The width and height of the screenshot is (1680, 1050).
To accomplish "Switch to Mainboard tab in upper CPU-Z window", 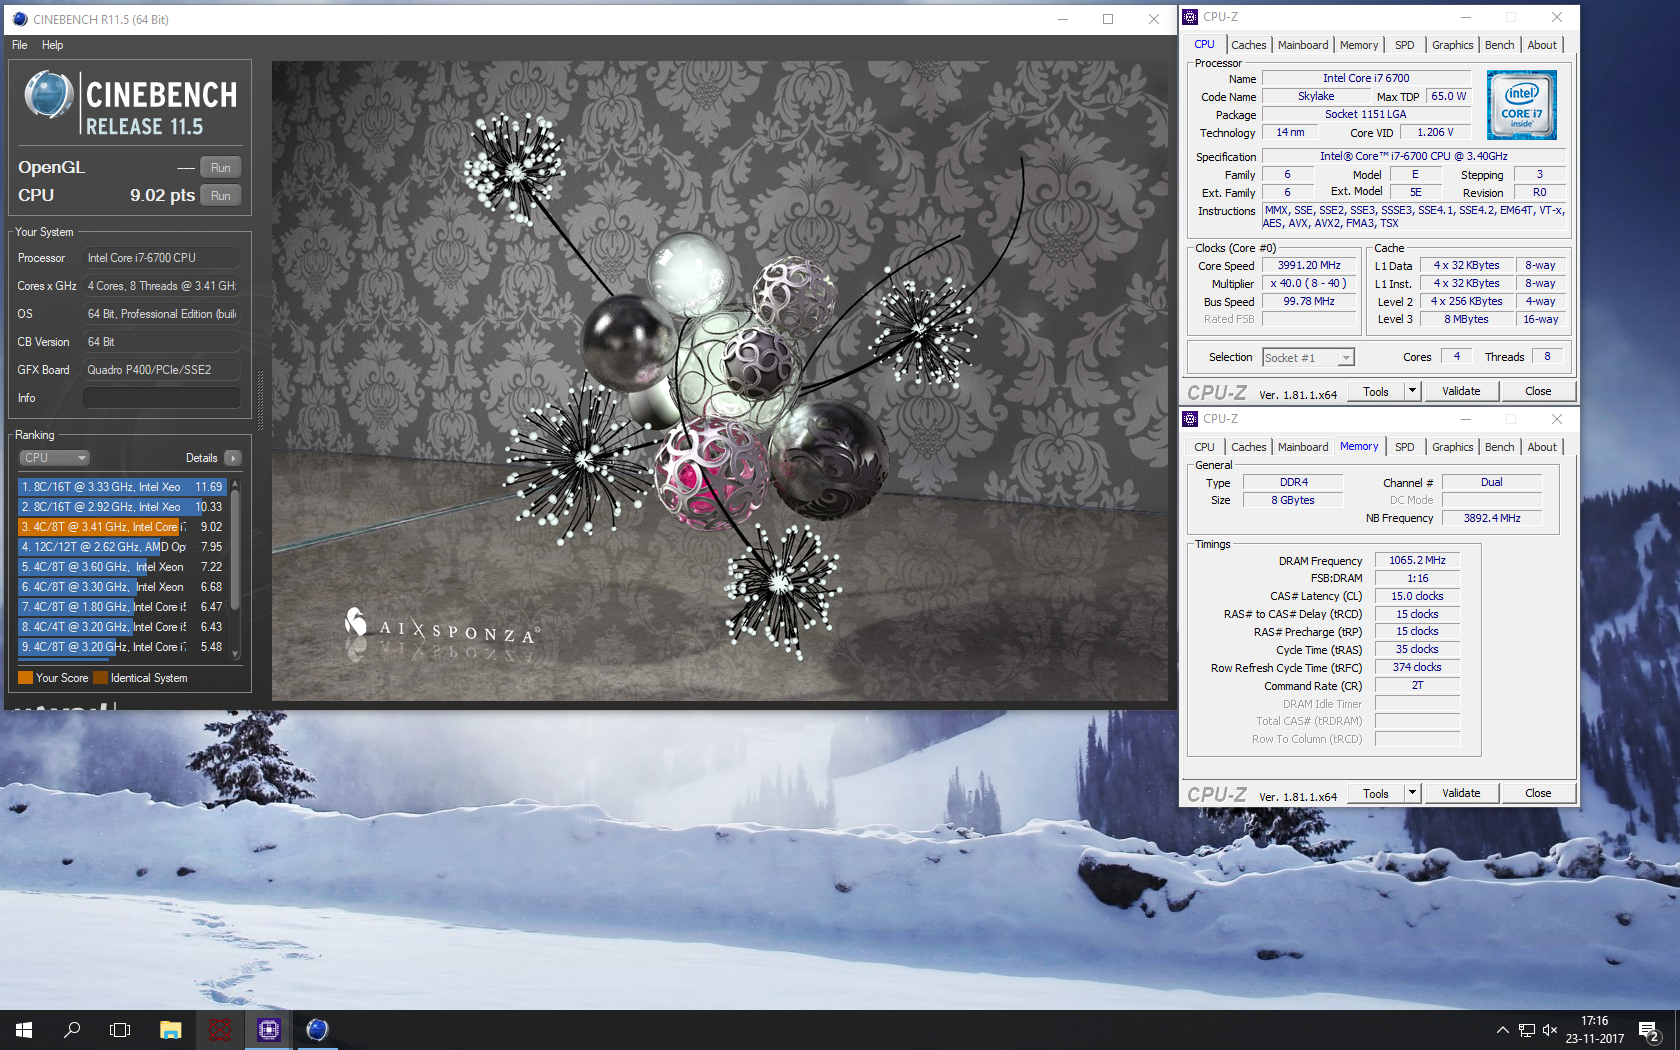I will click(1303, 45).
